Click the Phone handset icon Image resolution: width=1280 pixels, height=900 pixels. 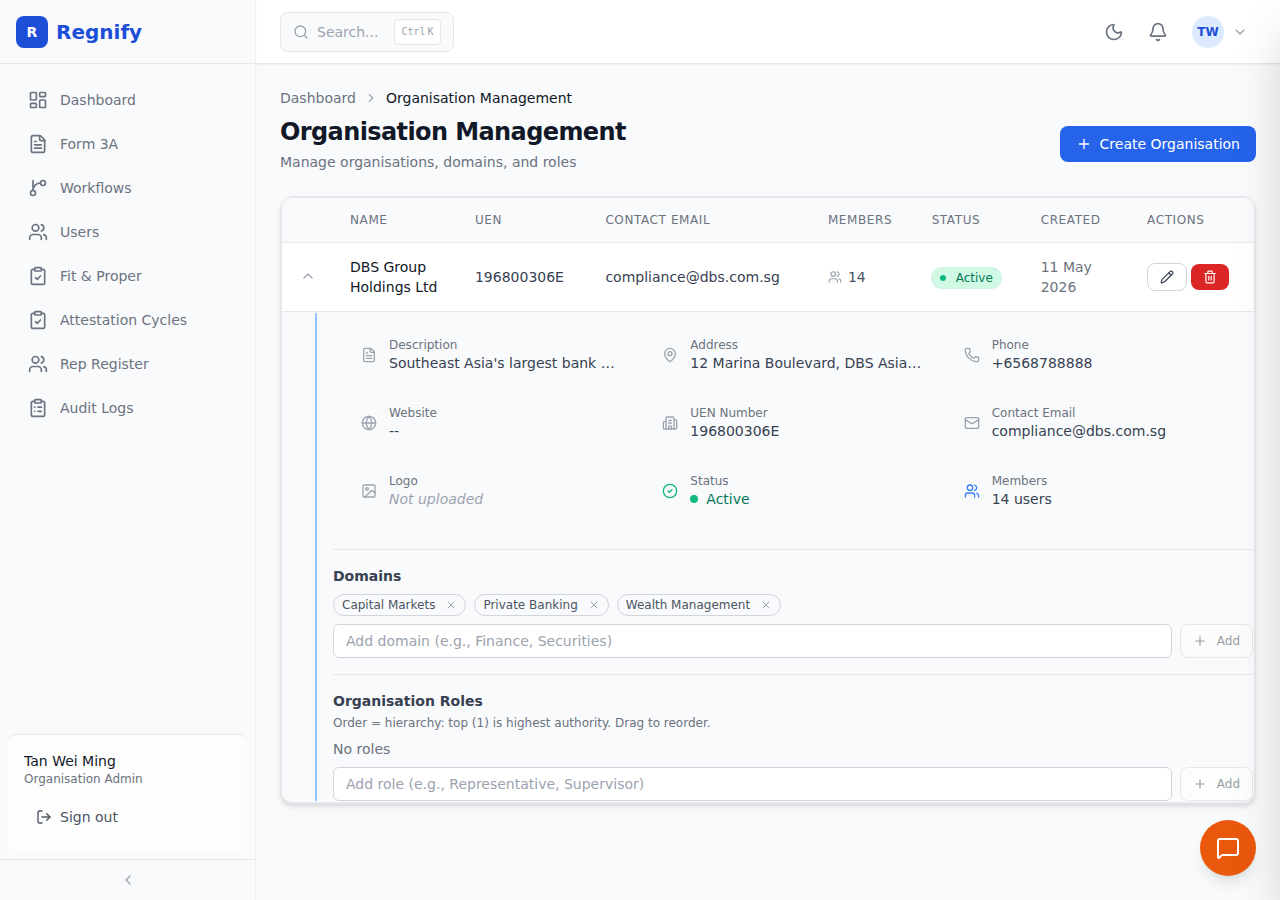click(972, 355)
